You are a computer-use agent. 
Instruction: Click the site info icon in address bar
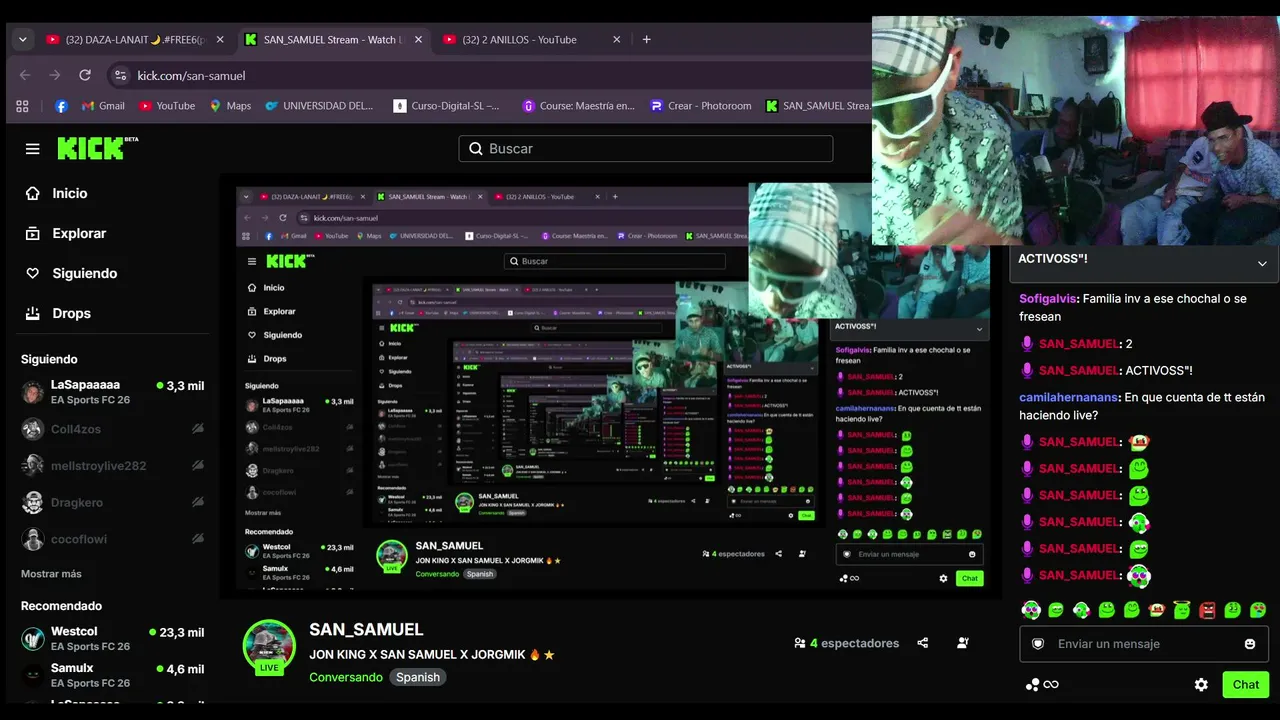pyautogui.click(x=120, y=75)
